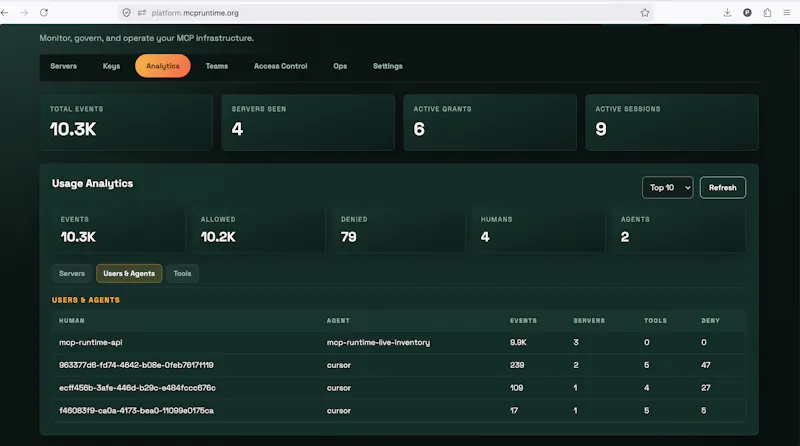Click the Refresh button
This screenshot has height=446, width=800.
pyautogui.click(x=722, y=188)
